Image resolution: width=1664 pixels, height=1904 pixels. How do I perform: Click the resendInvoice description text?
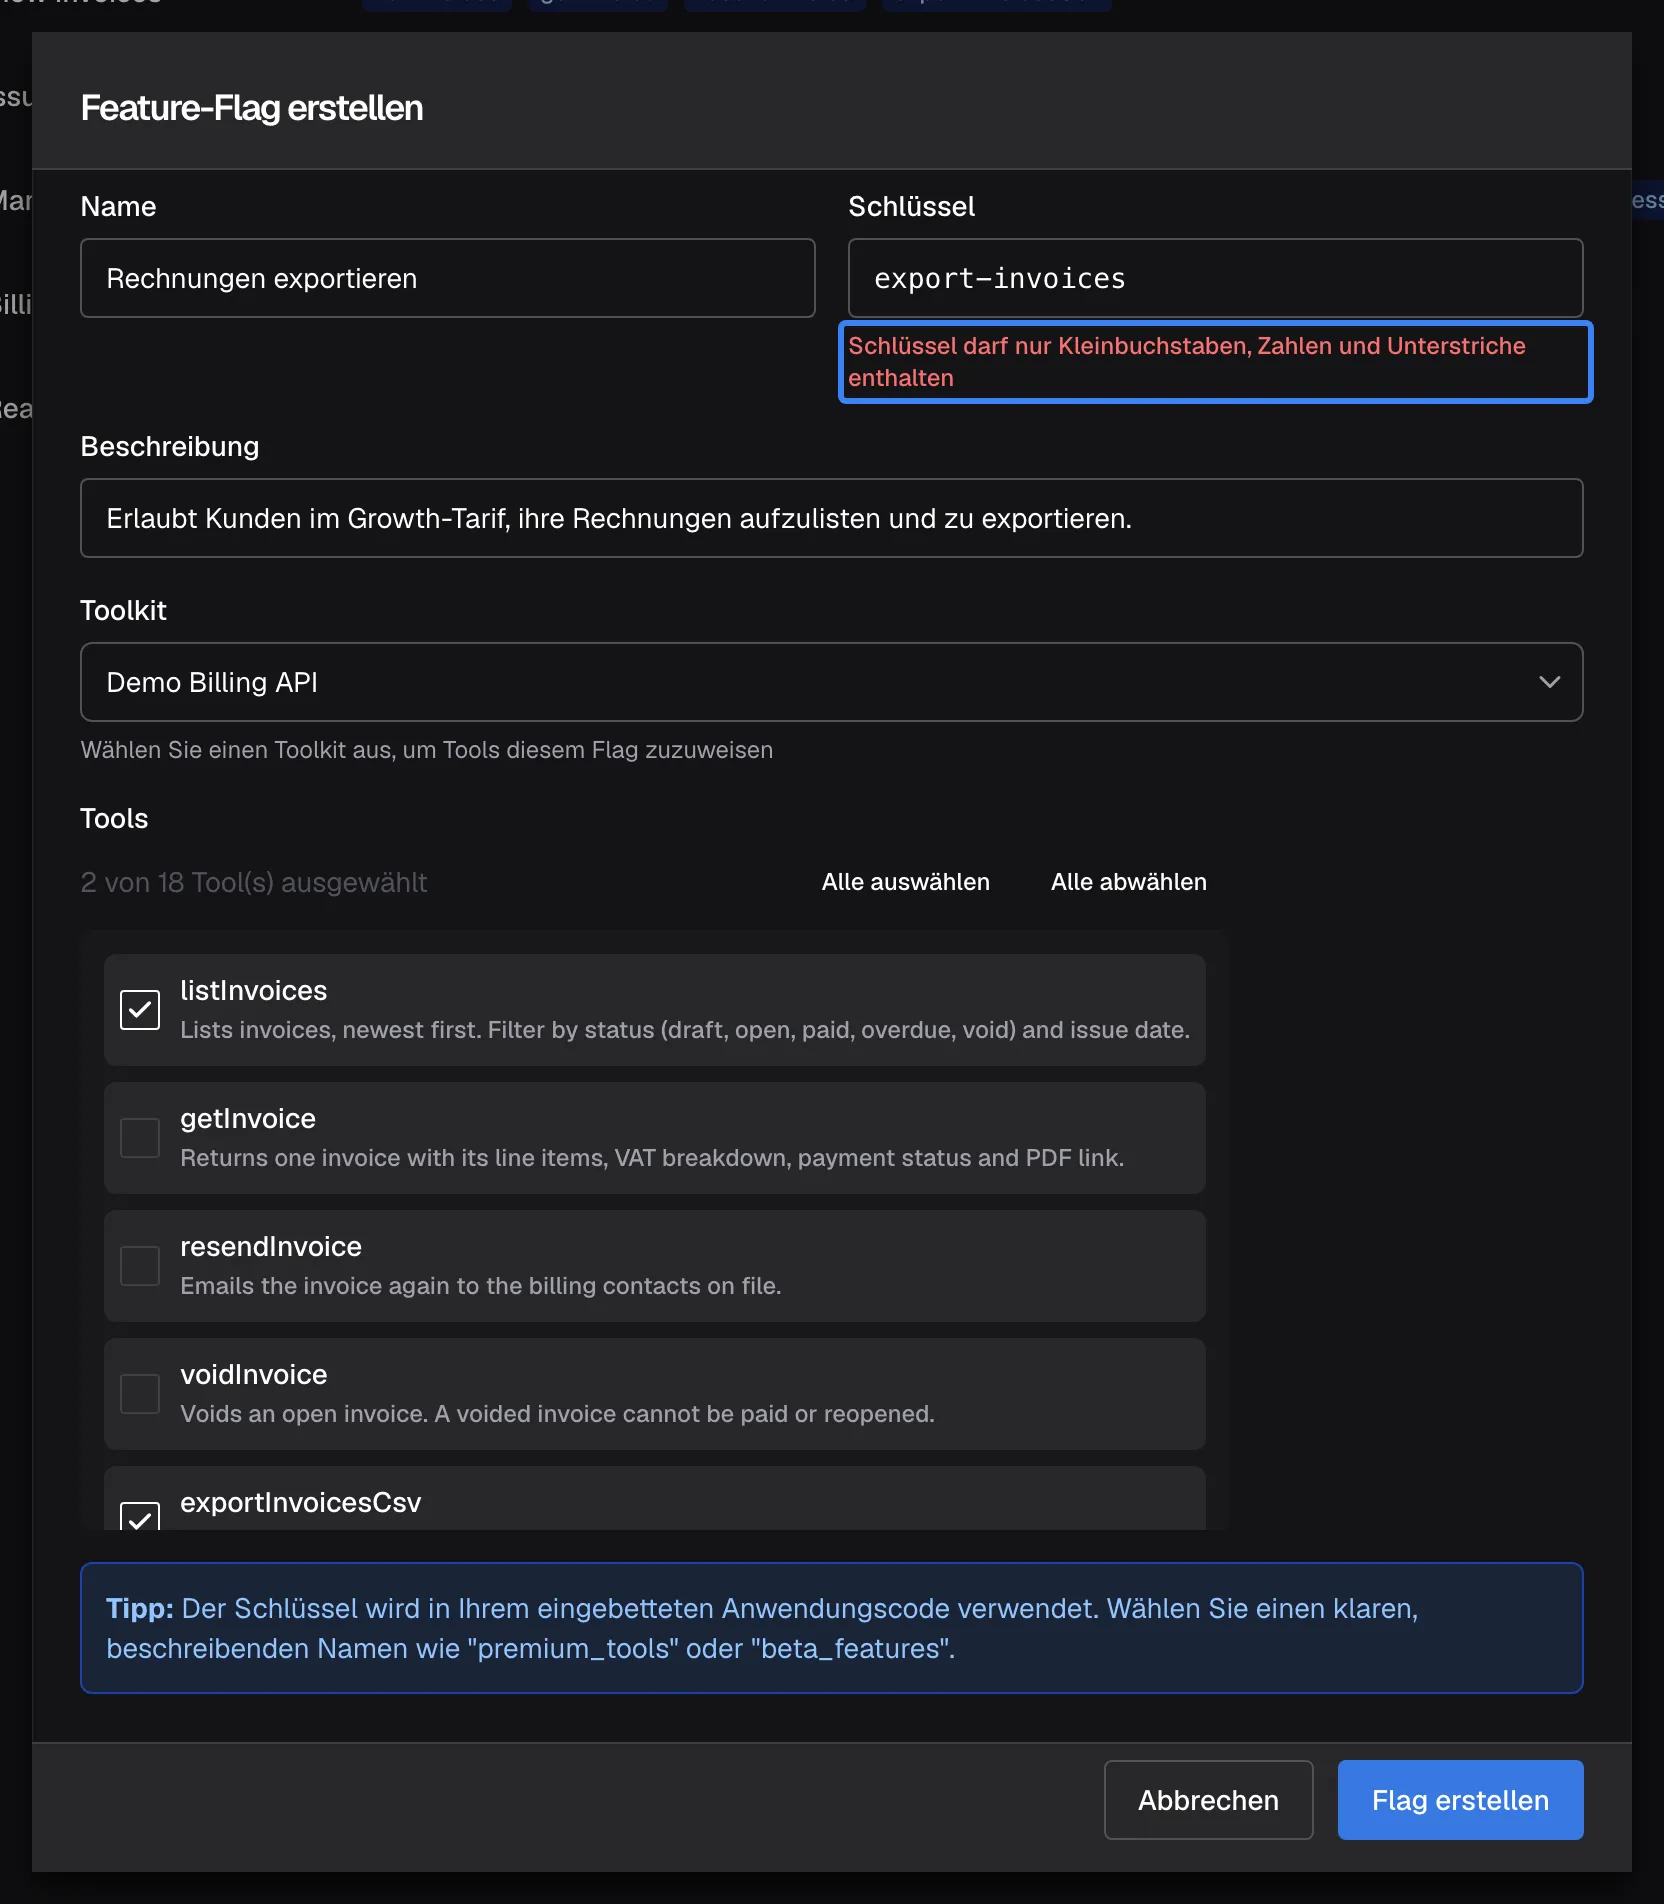(x=481, y=1286)
